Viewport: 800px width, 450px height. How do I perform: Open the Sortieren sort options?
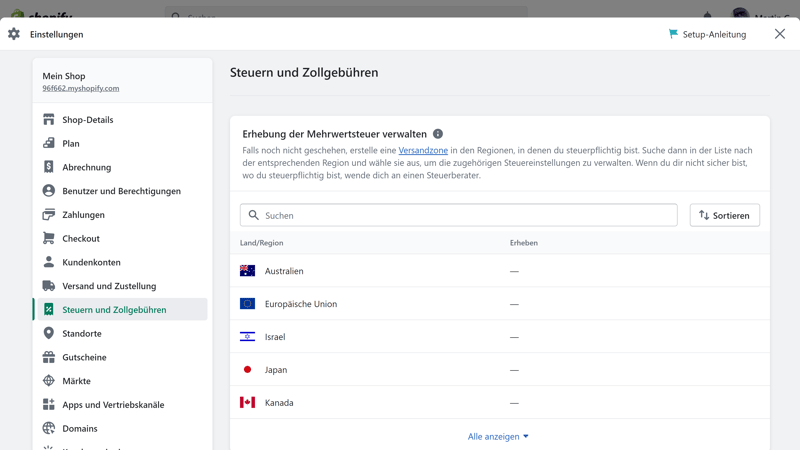click(724, 215)
